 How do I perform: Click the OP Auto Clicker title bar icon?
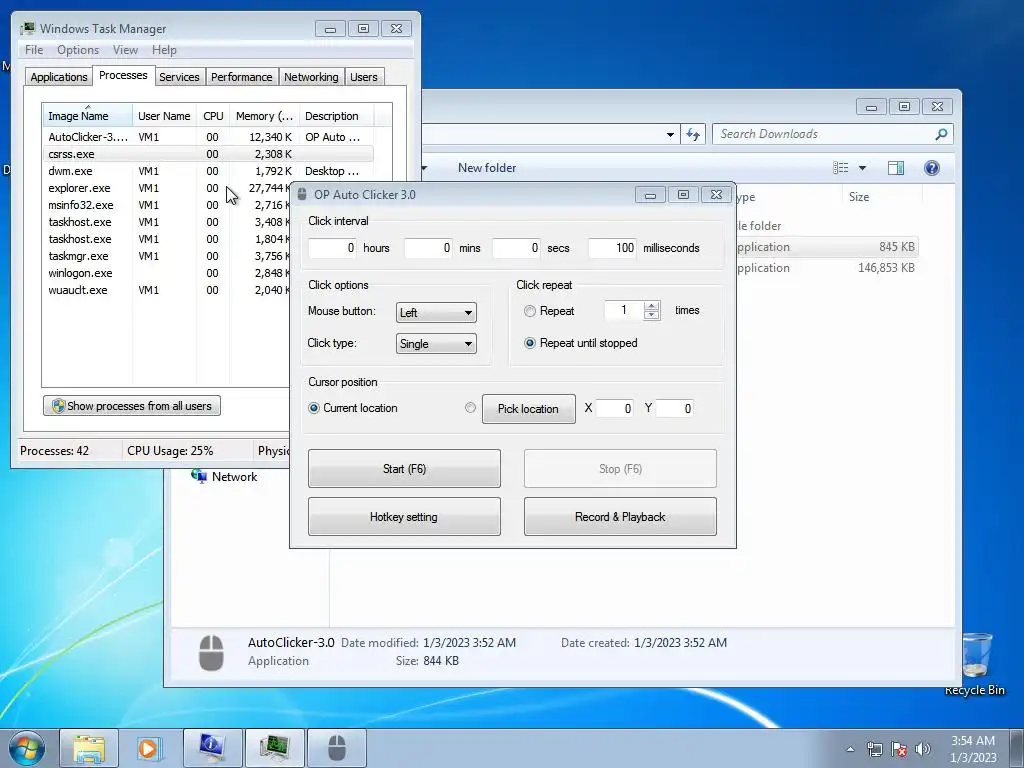301,195
